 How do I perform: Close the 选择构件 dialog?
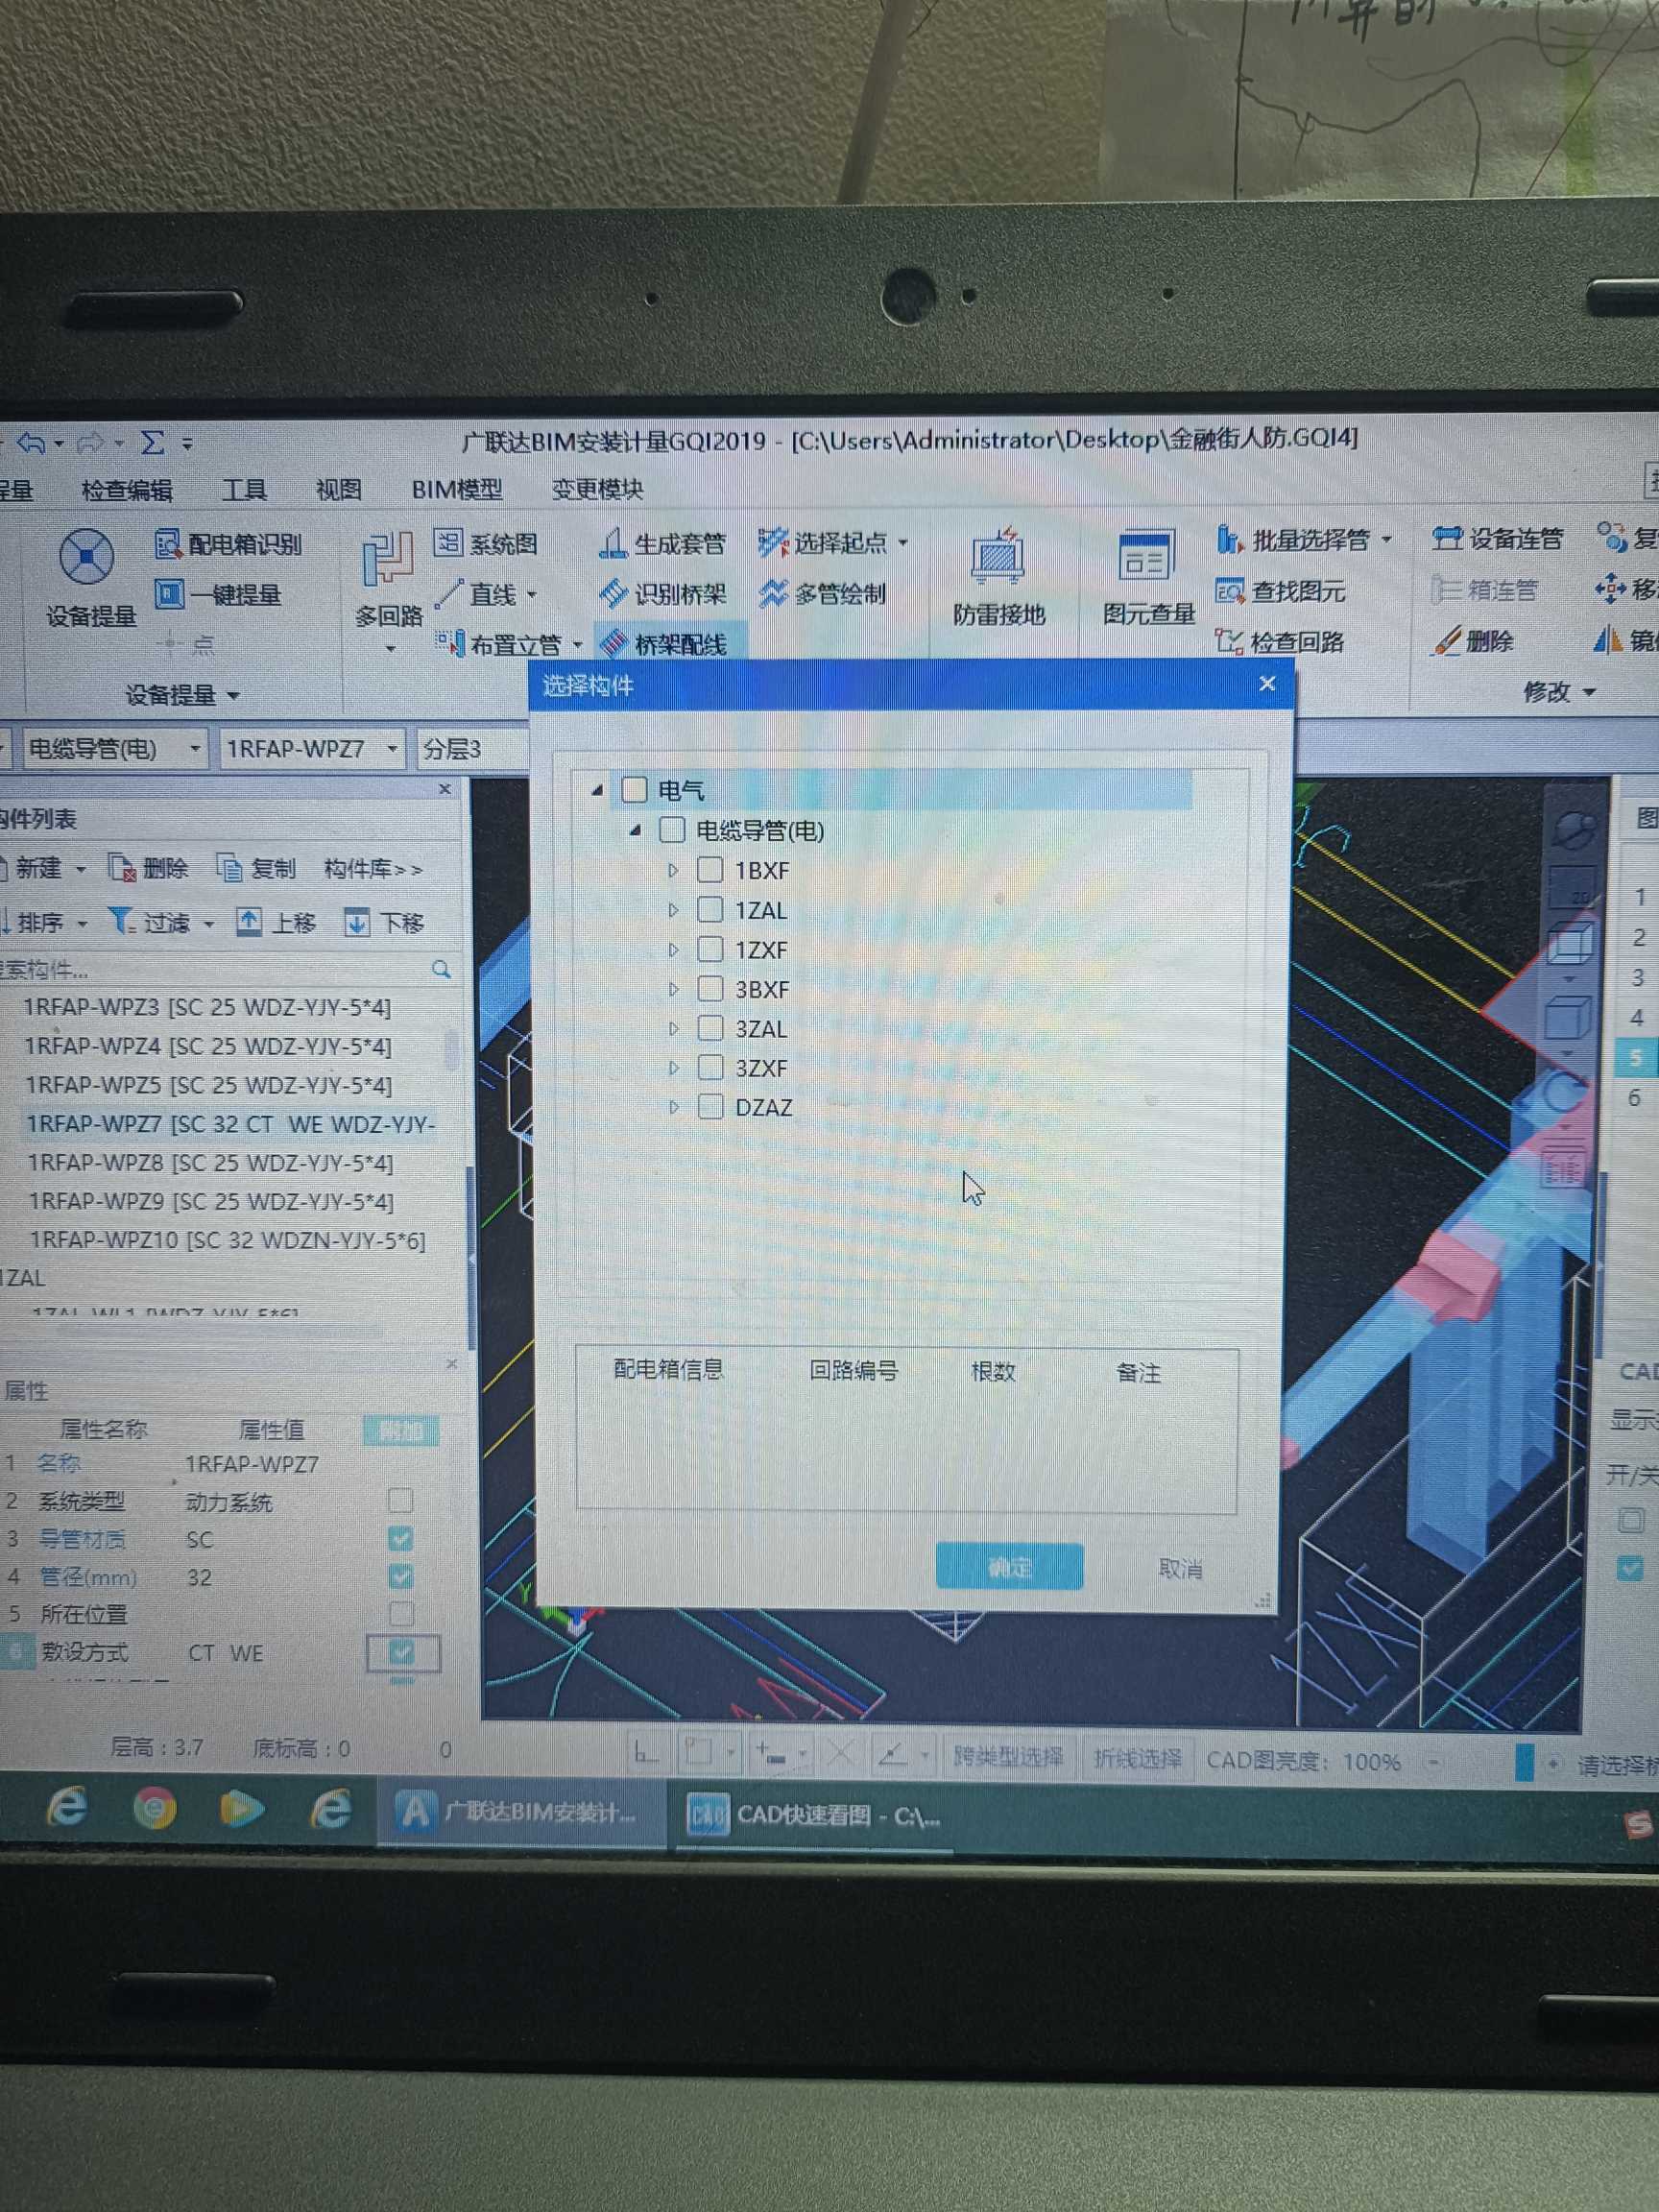[1267, 683]
